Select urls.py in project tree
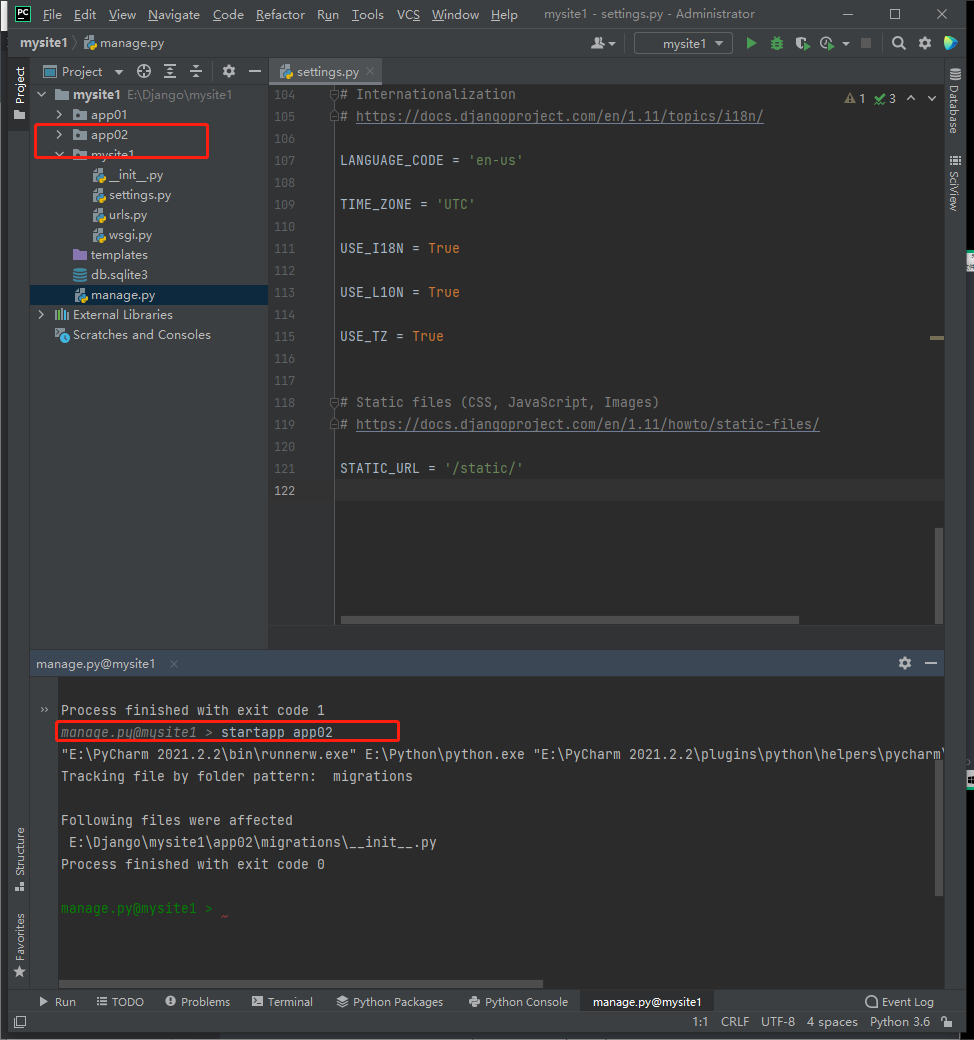 pos(128,215)
